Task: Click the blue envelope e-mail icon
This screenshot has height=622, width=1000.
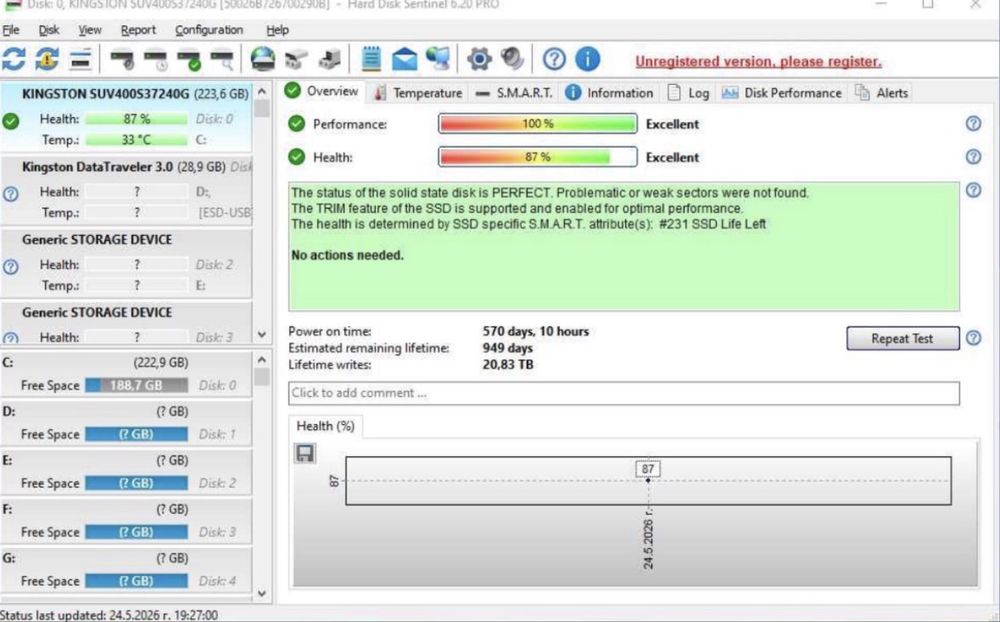Action: tap(404, 59)
